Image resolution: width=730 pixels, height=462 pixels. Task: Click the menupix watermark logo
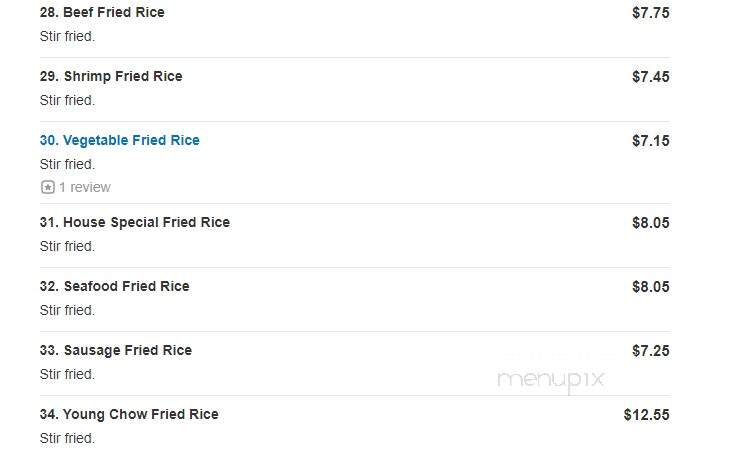(551, 380)
